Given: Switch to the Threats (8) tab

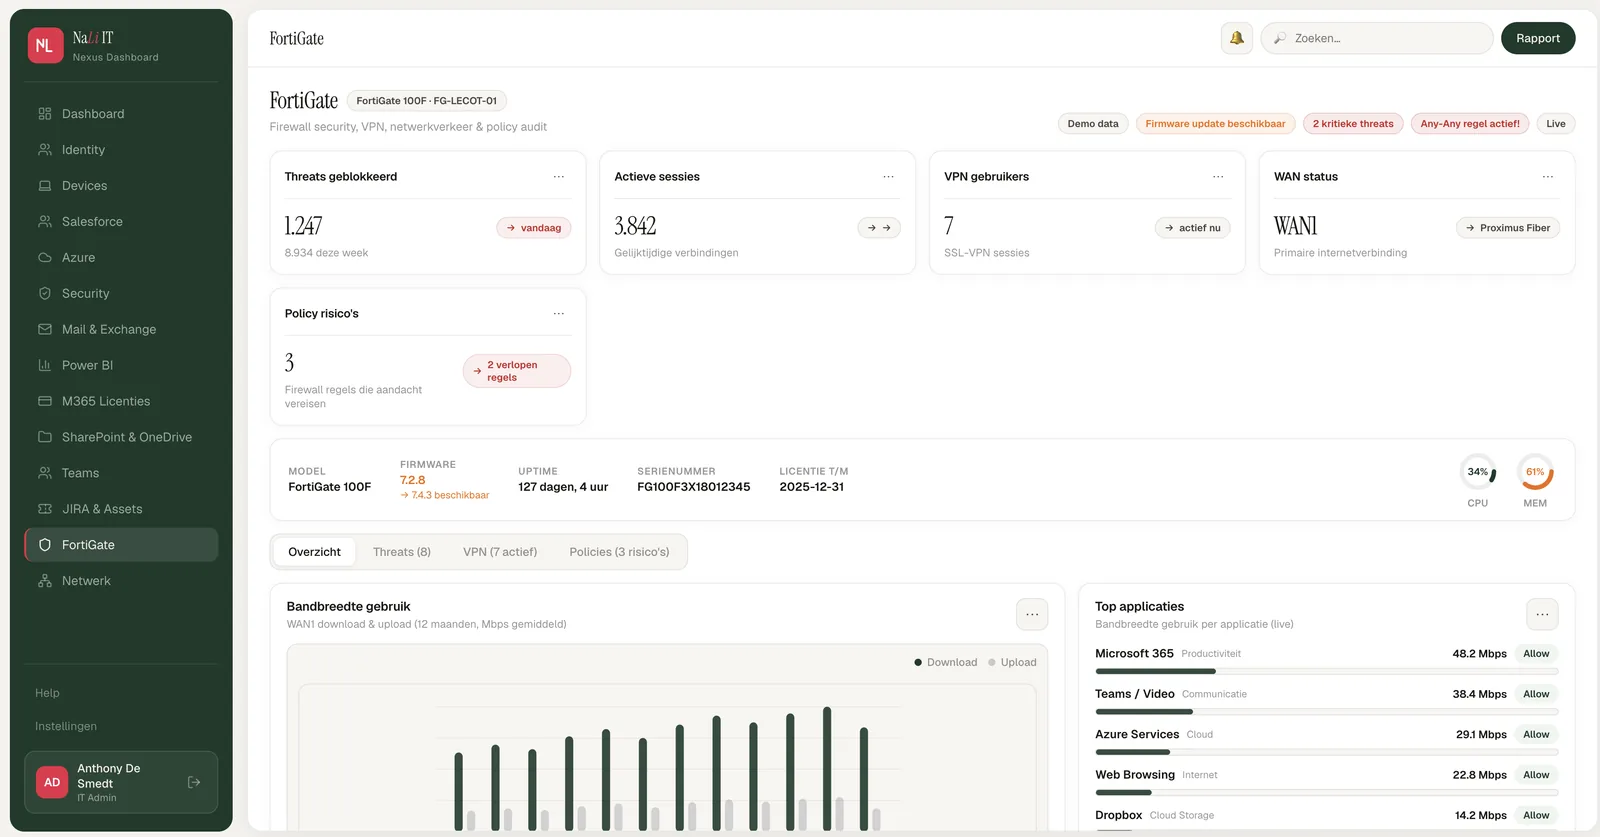Looking at the screenshot, I should coord(402,552).
